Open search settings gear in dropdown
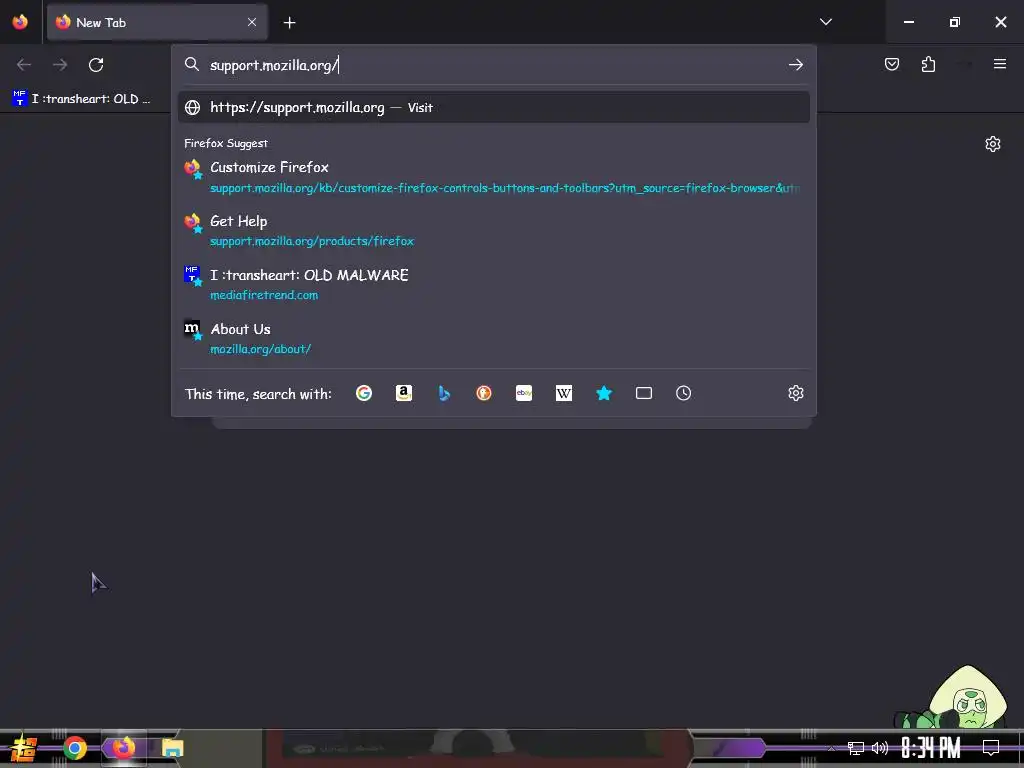 pyautogui.click(x=795, y=393)
